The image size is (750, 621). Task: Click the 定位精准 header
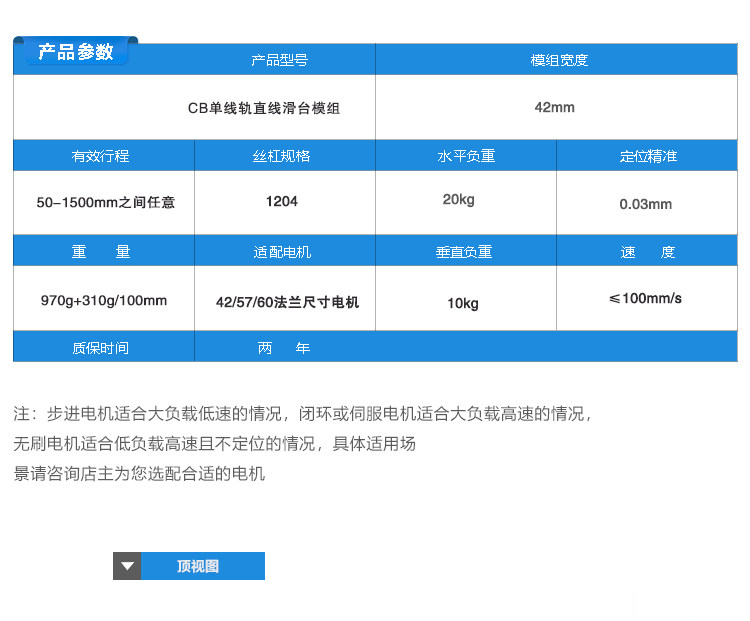(x=647, y=155)
